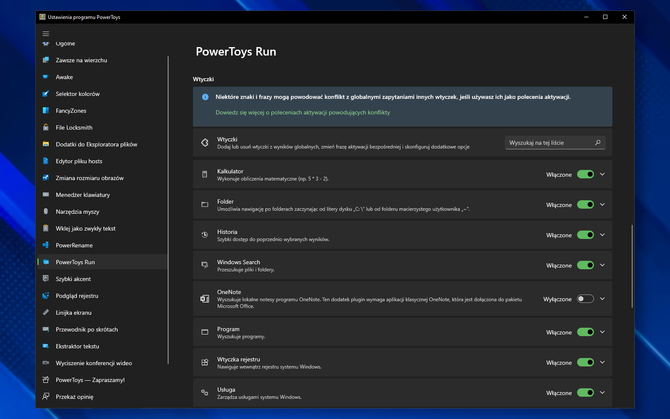
Task: Open Podgląd rejestru page
Action: tap(103, 296)
